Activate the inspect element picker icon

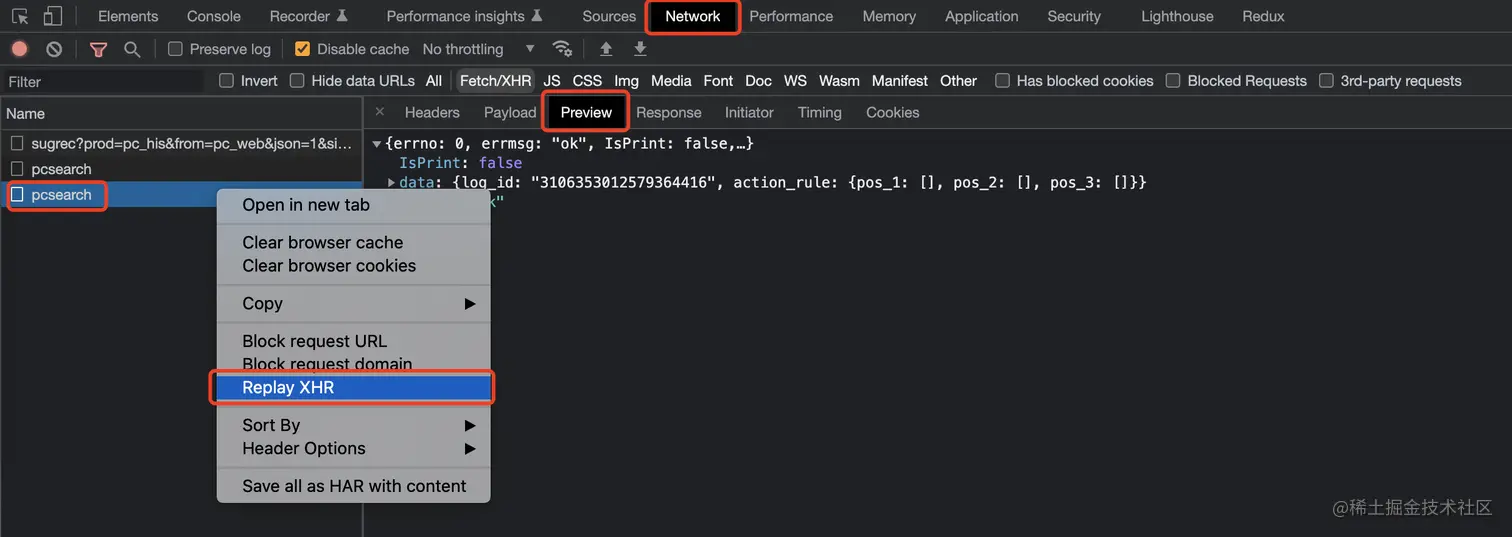pyautogui.click(x=20, y=16)
